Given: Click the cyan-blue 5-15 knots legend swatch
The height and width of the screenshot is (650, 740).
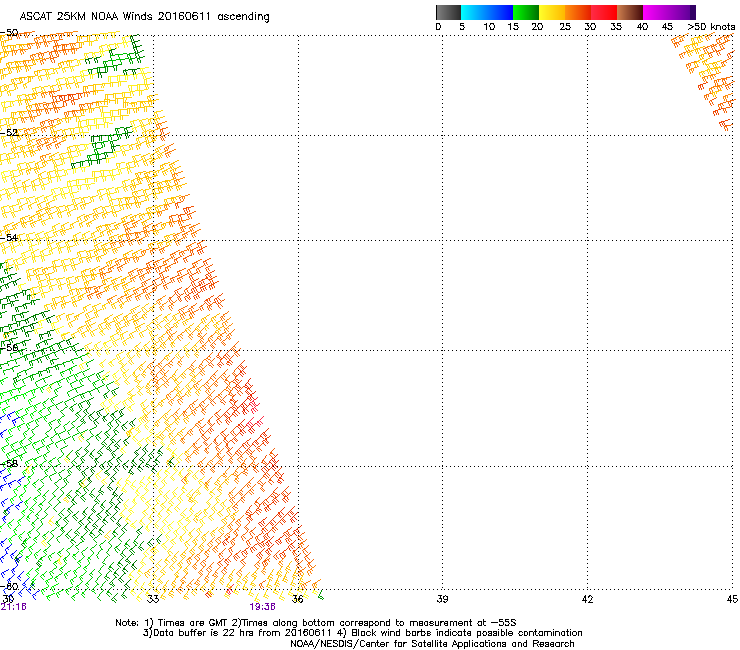Looking at the screenshot, I should tap(487, 12).
